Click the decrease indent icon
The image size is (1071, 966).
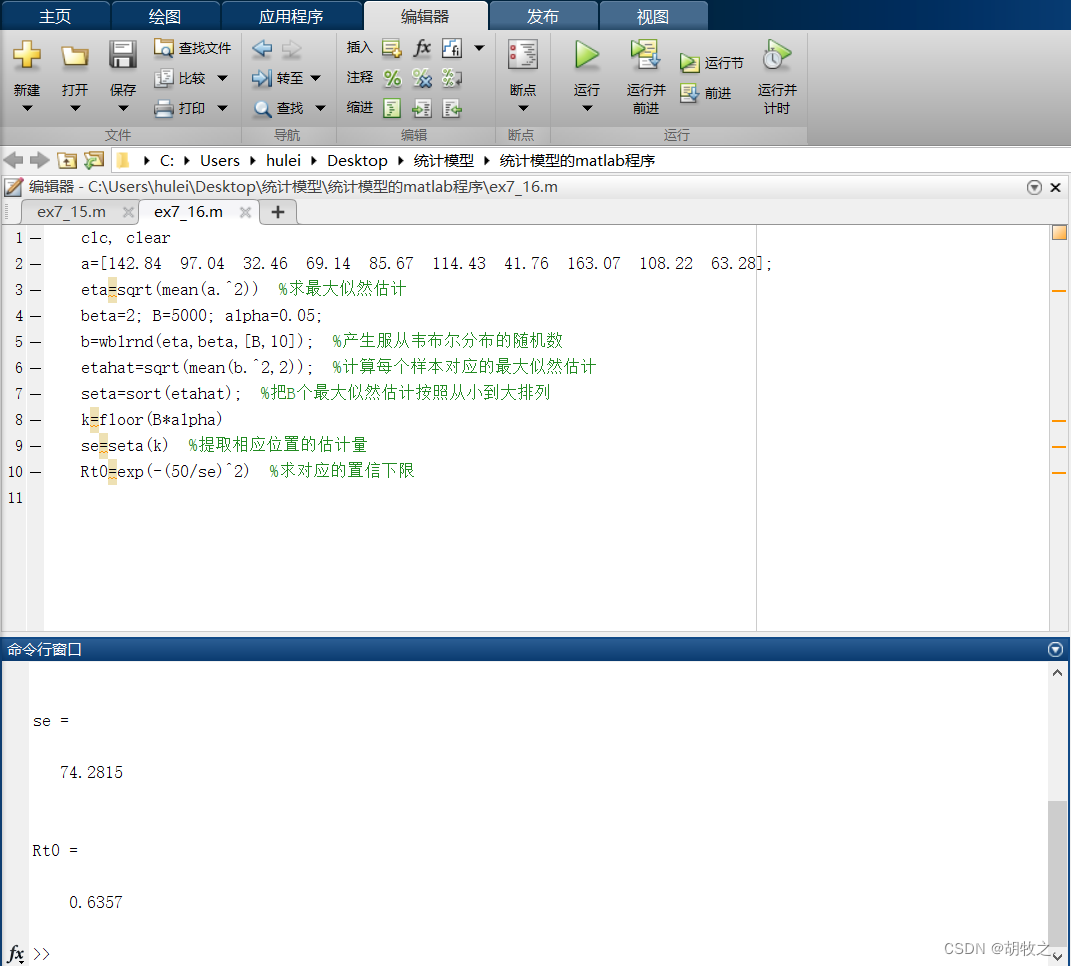point(451,108)
